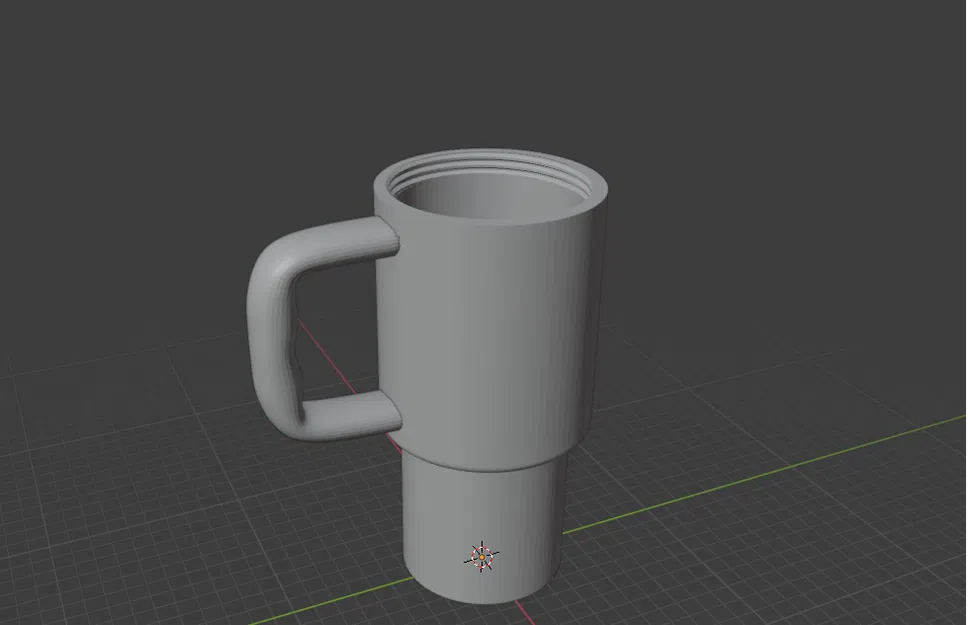Viewport: 971px width, 625px height.
Task: Click the threaded inner rim of the mug
Action: 489,171
